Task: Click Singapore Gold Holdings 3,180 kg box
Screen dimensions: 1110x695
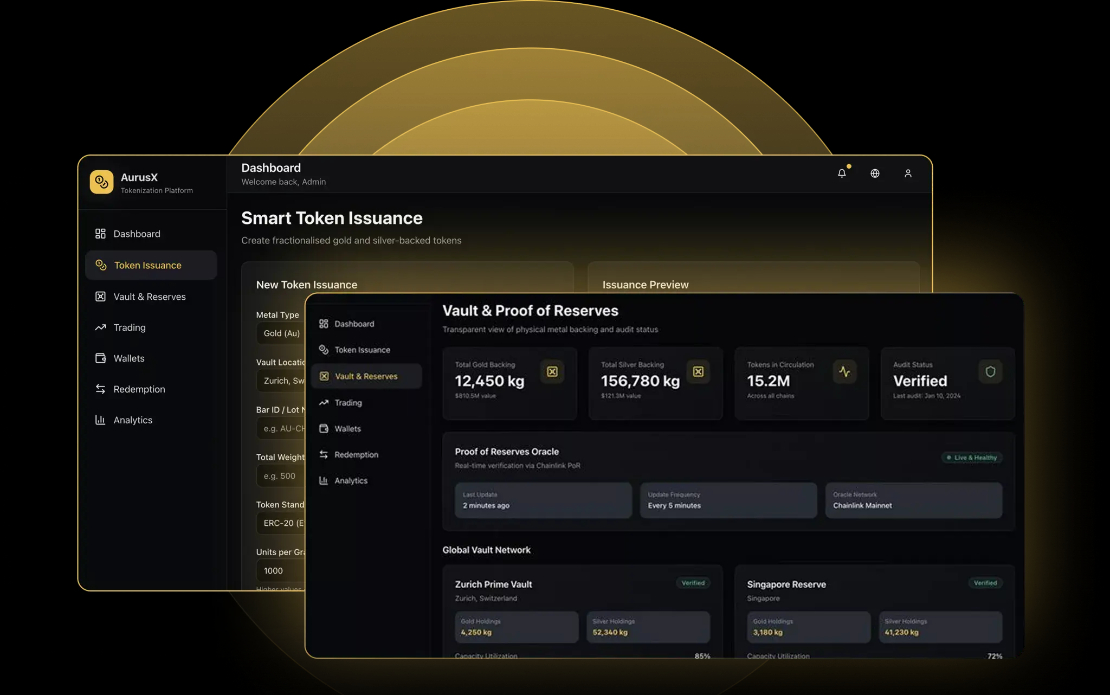Action: [808, 627]
